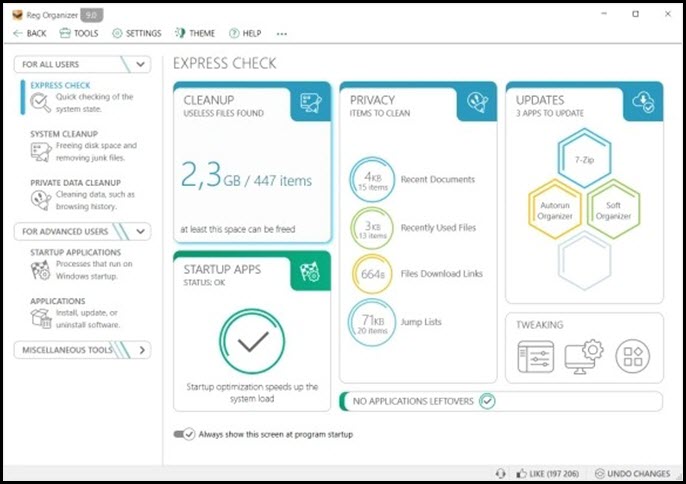The image size is (686, 484).
Task: Click the Recently Used Files 3 KB circle
Action: (372, 228)
